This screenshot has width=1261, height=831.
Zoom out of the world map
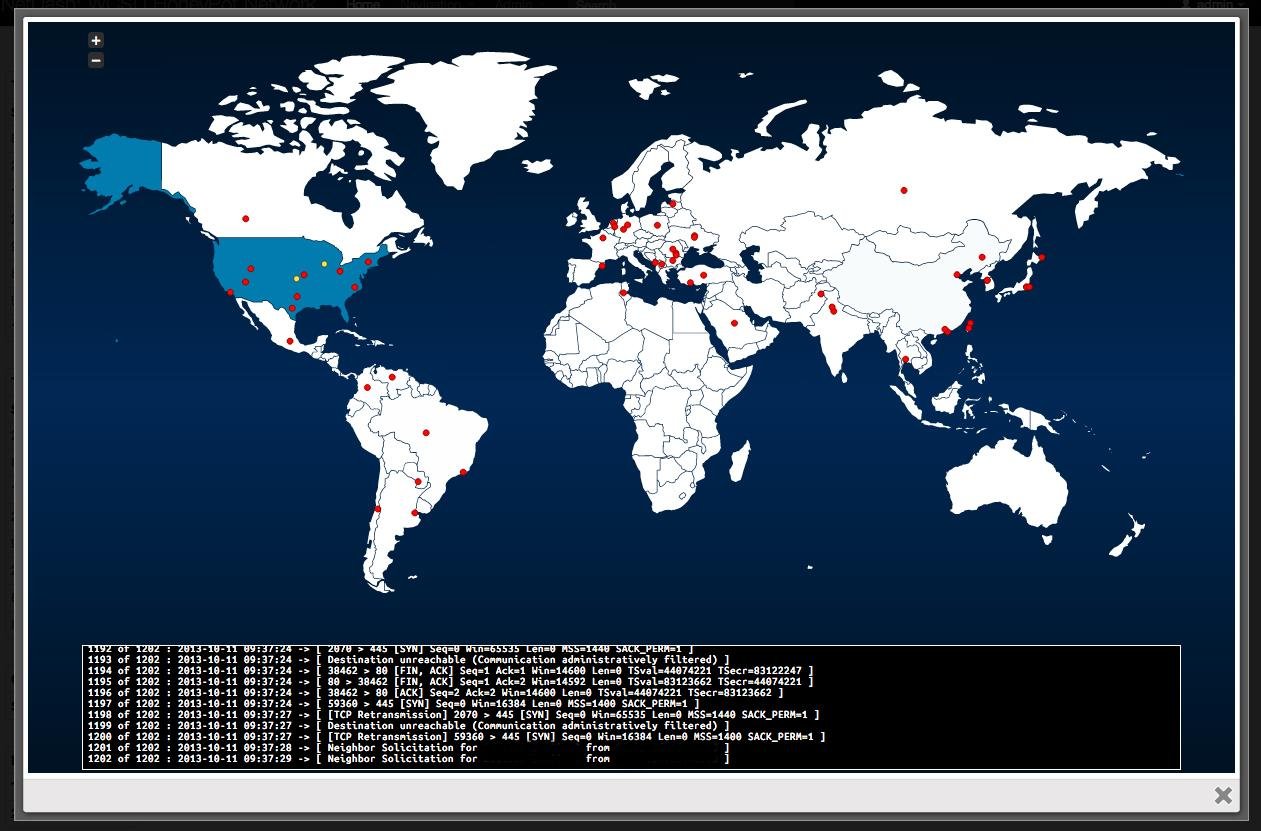coord(95,60)
